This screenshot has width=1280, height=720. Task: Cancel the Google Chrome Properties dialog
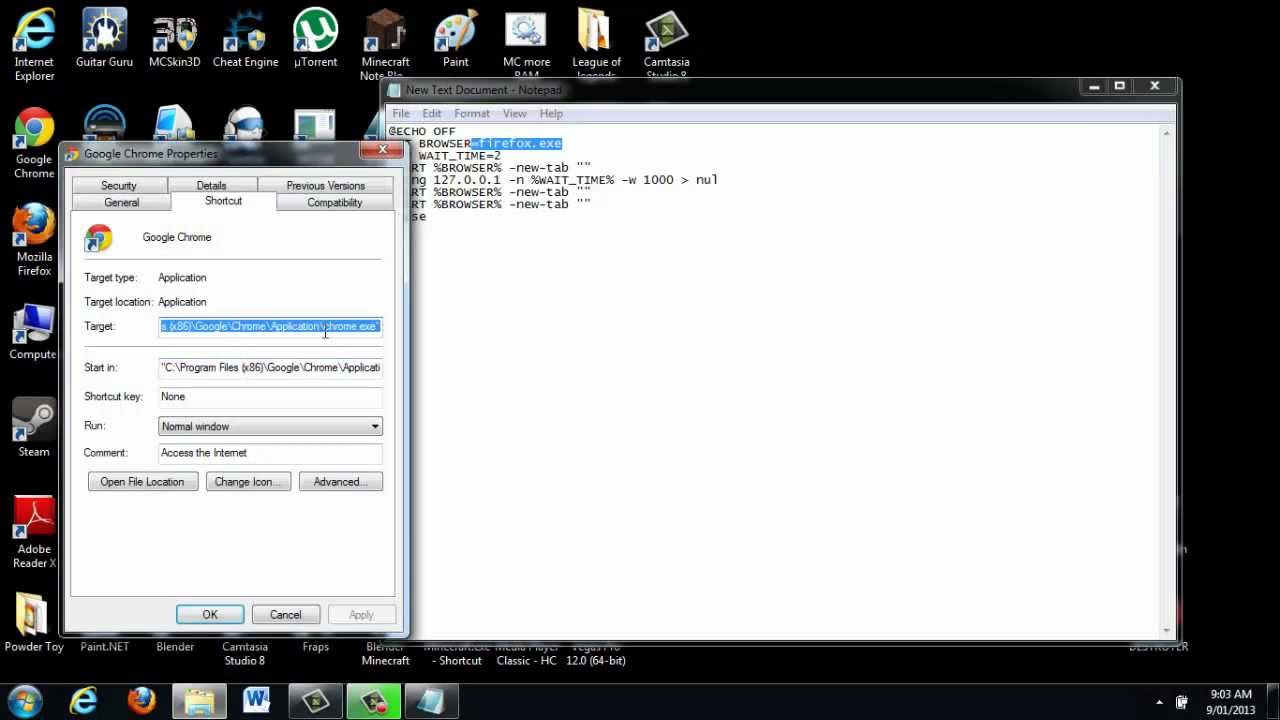(285, 615)
